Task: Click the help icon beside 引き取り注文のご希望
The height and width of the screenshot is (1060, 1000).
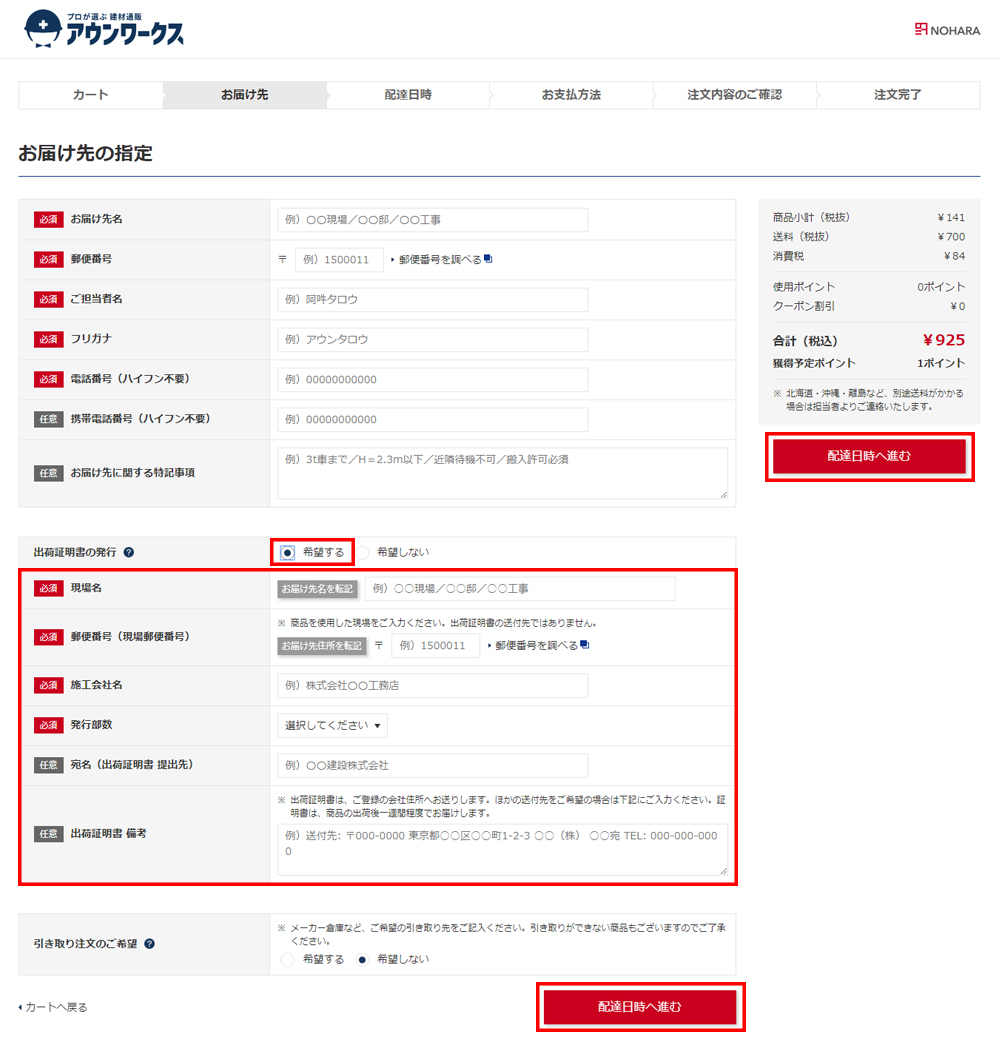Action: click(x=149, y=944)
